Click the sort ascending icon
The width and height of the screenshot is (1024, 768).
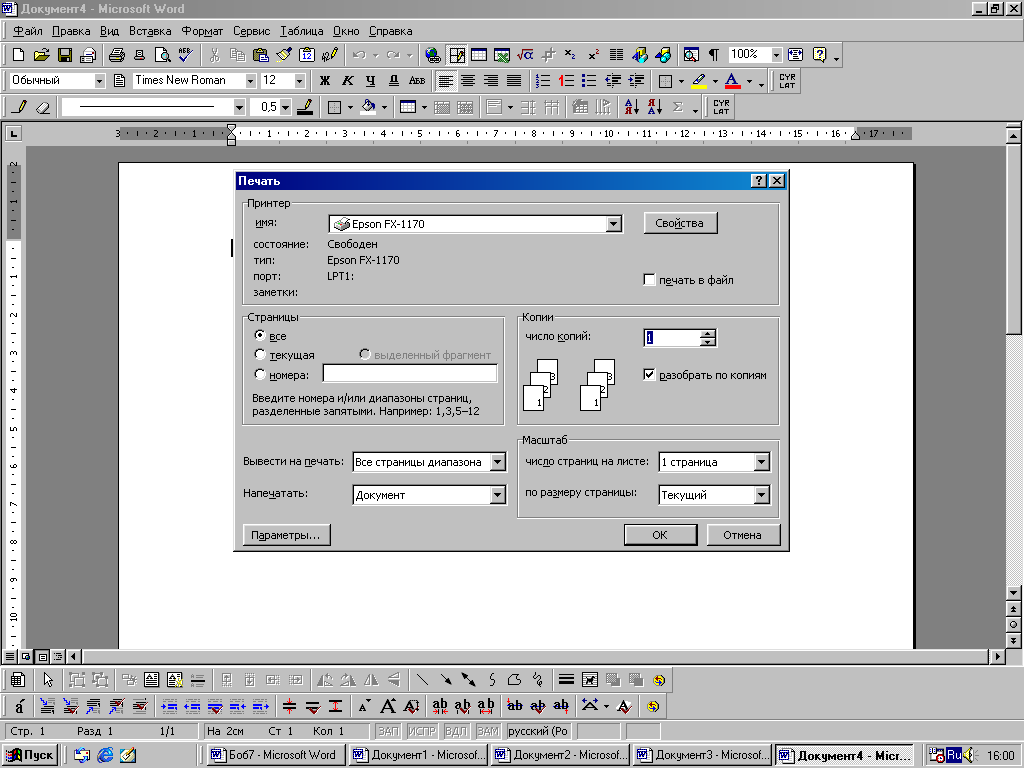[632, 107]
